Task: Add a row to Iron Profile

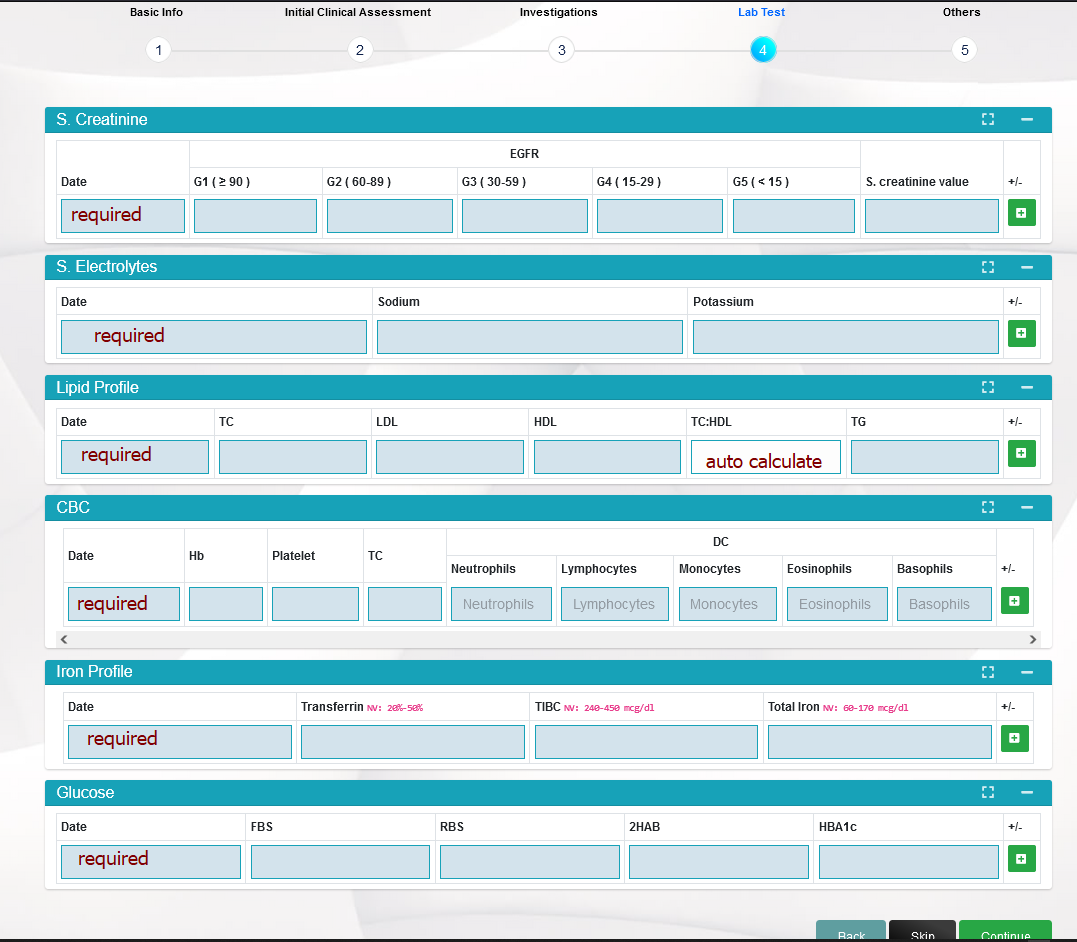Action: (1014, 738)
